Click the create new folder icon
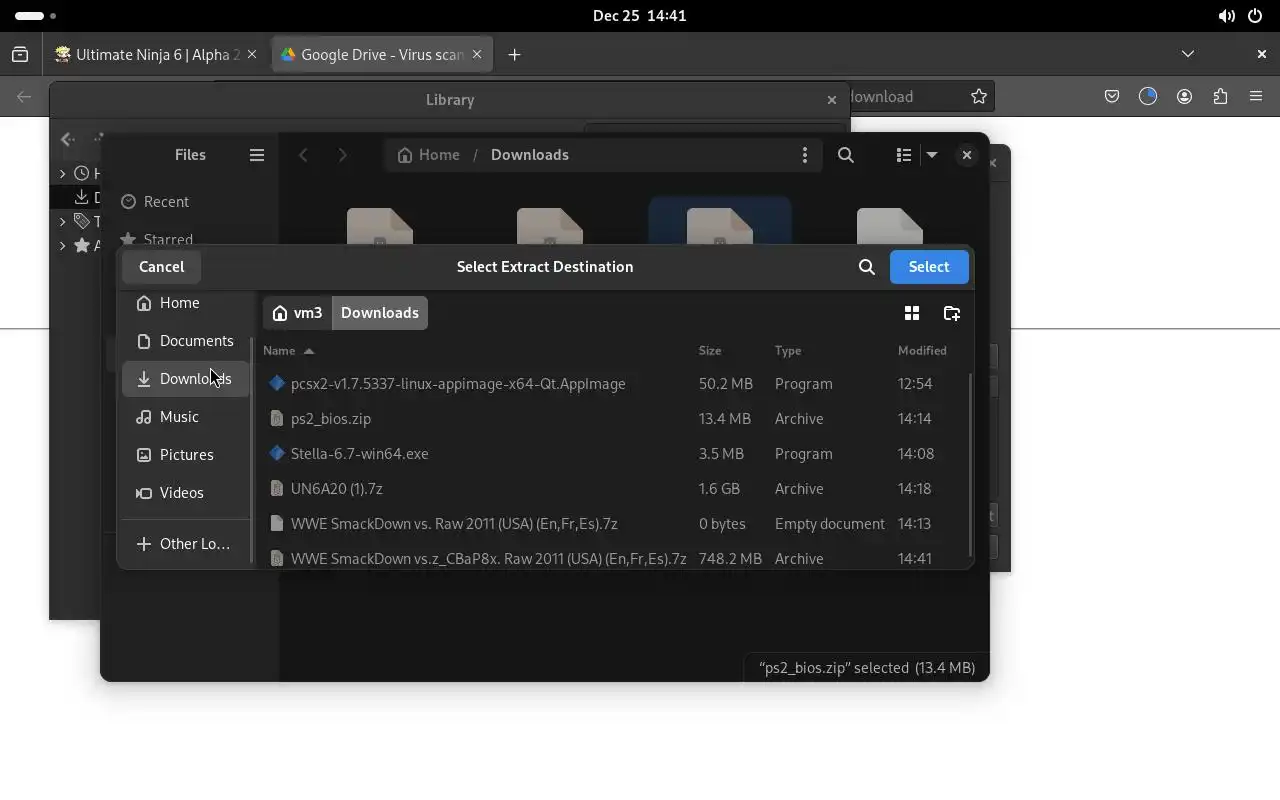This screenshot has width=1280, height=800. [x=952, y=313]
